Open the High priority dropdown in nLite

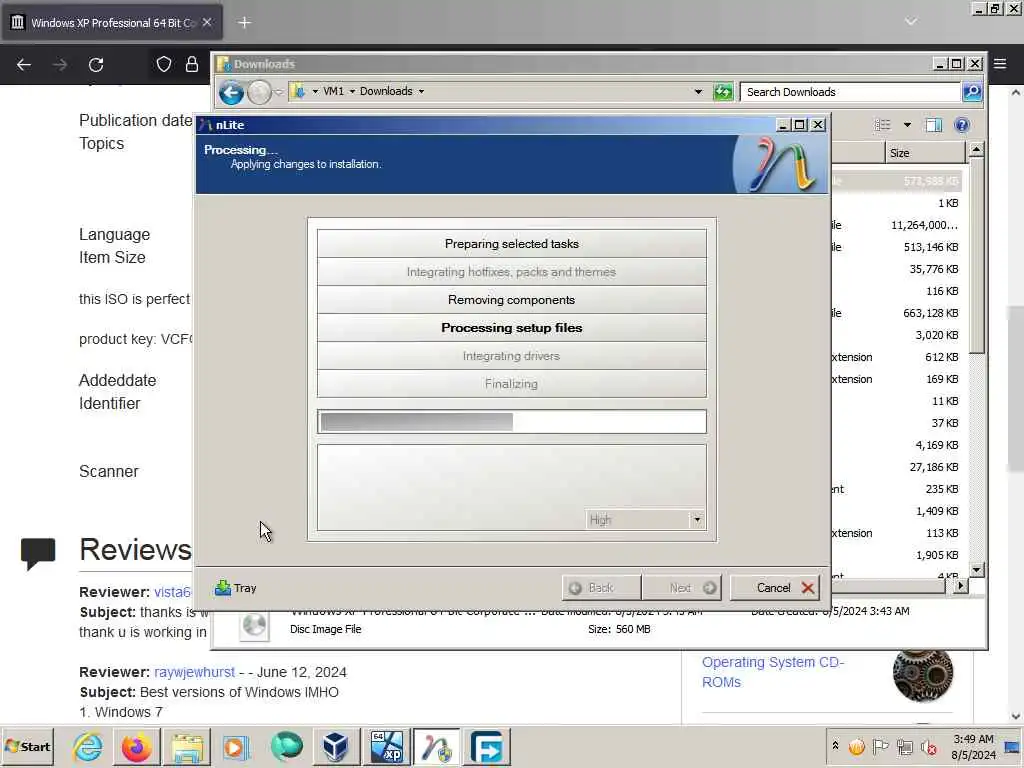(645, 520)
